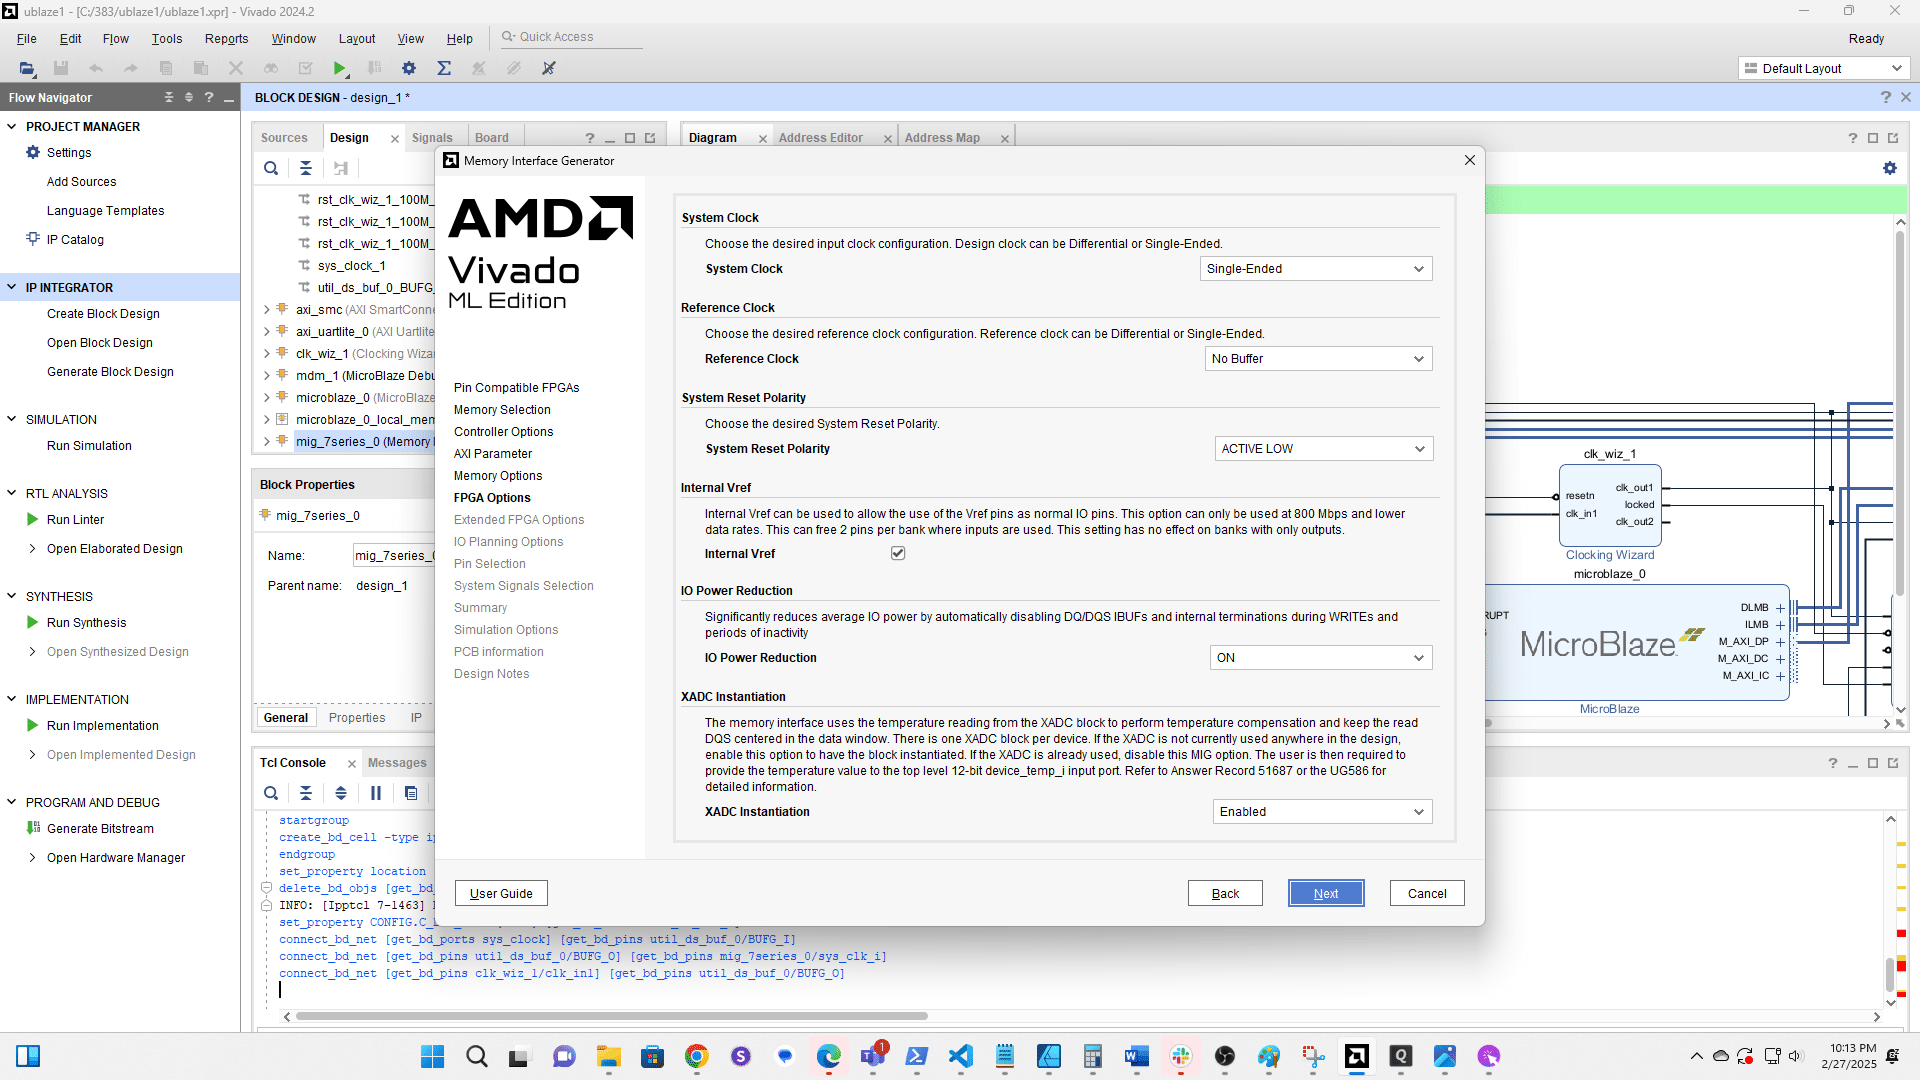Click the Open File toolbar icon
This screenshot has width=1920, height=1080.
pos(27,68)
